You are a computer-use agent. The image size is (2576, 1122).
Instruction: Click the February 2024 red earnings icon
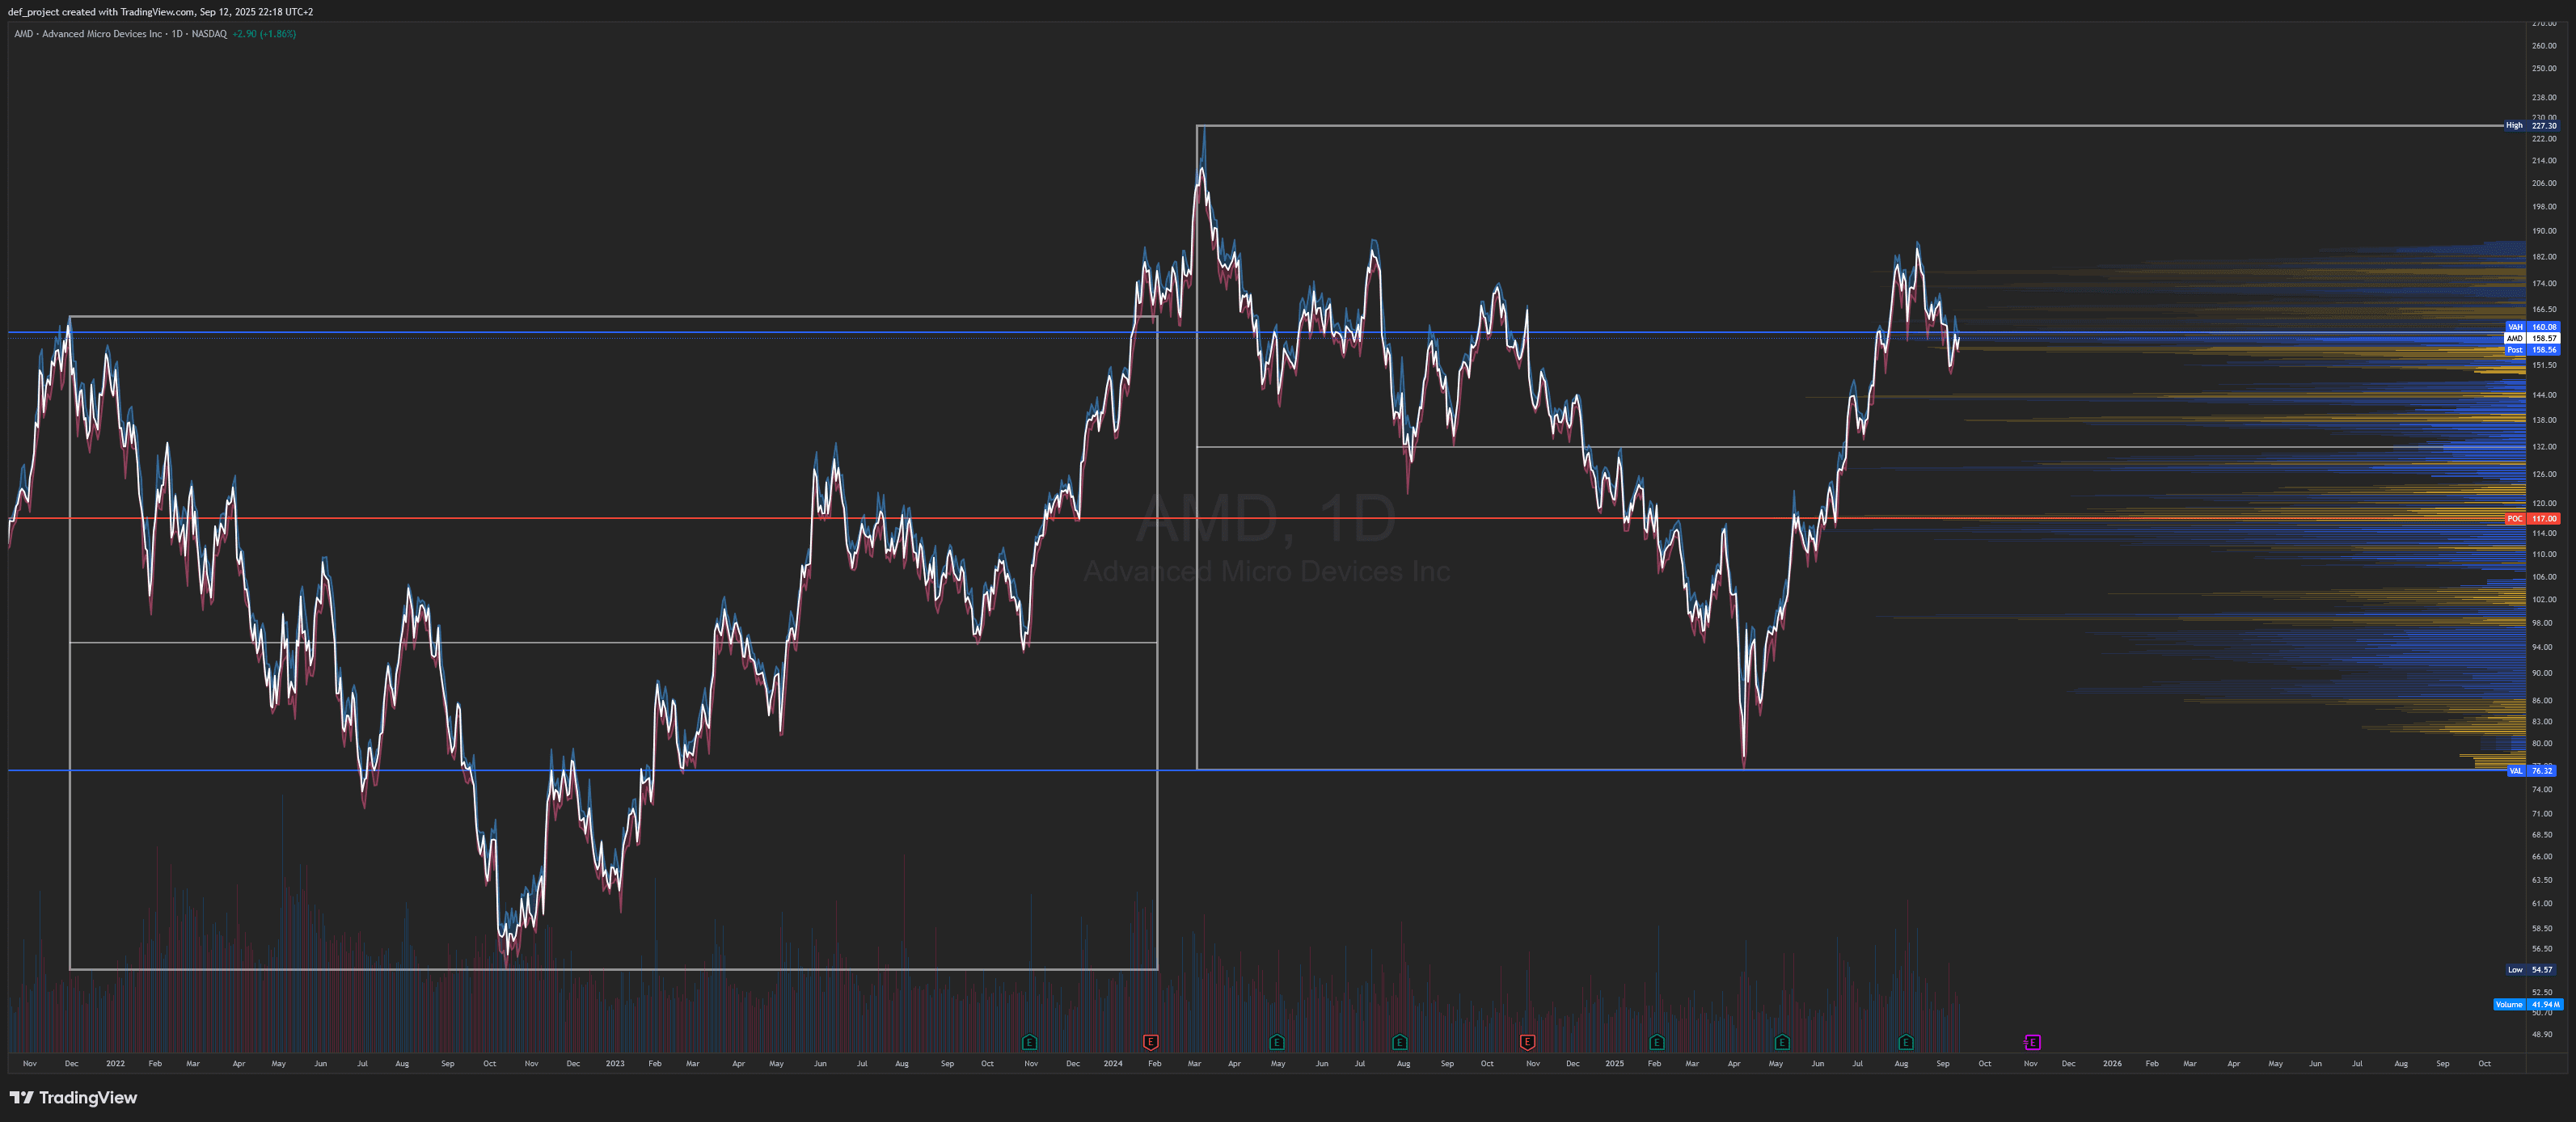click(1151, 1042)
